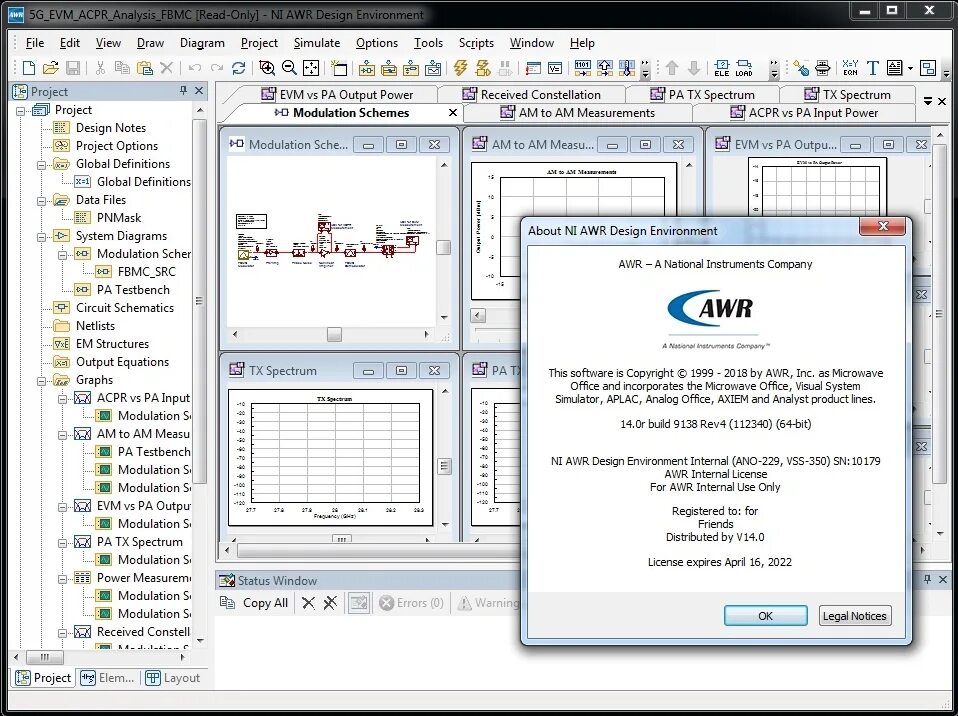The height and width of the screenshot is (716, 958).
Task: Click the Paste clipboard toolbar icon
Action: pyautogui.click(x=144, y=68)
